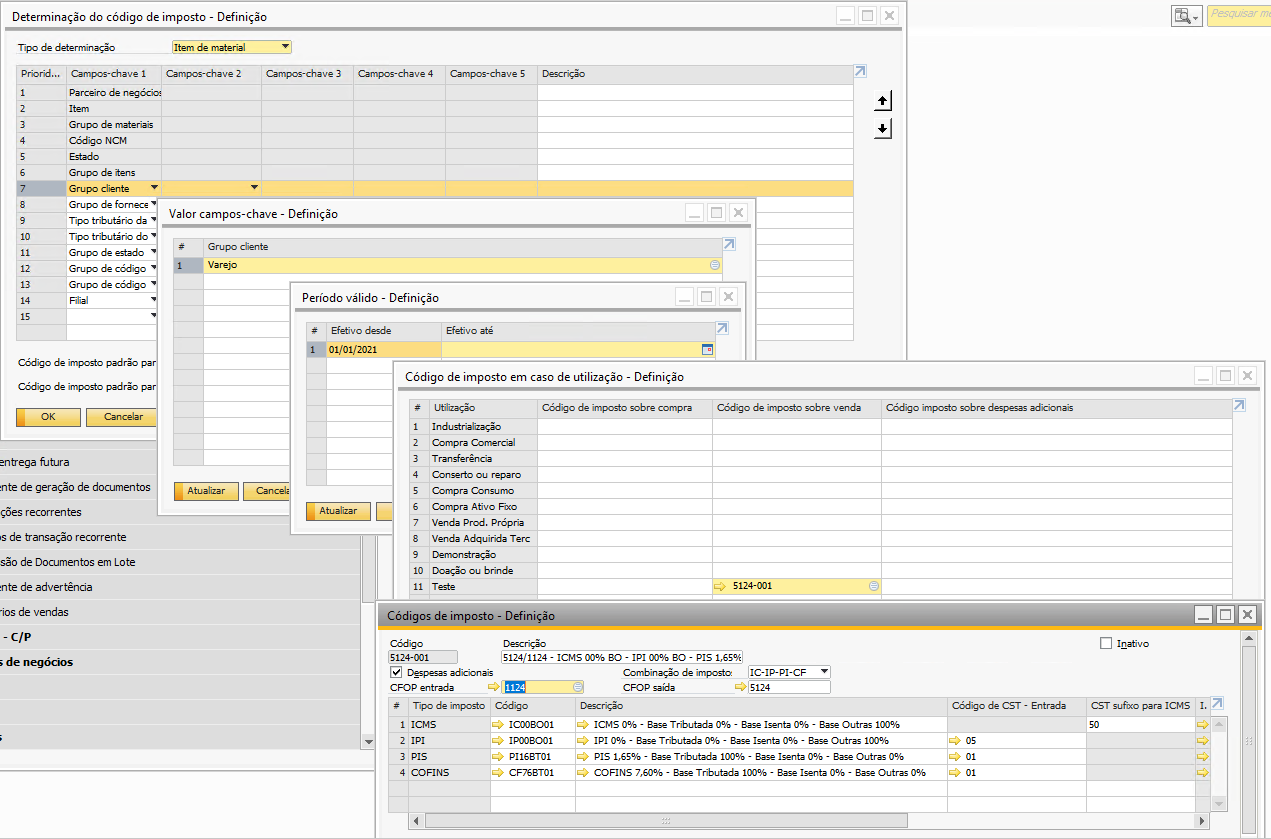Image resolution: width=1271 pixels, height=839 pixels.
Task: Uncheck the Despesas adicionais checkbox
Action: (396, 673)
